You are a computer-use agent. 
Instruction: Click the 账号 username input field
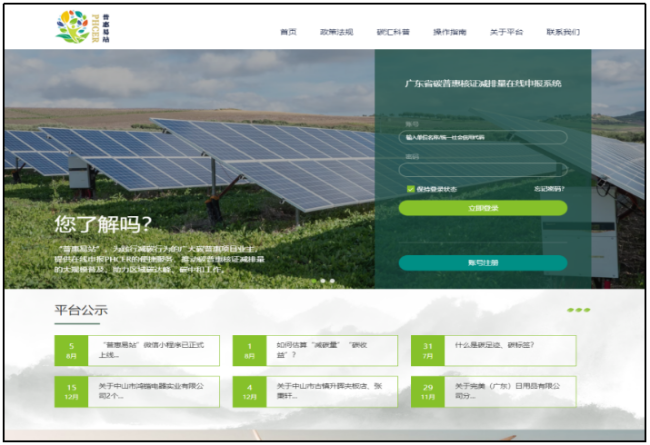[482, 137]
